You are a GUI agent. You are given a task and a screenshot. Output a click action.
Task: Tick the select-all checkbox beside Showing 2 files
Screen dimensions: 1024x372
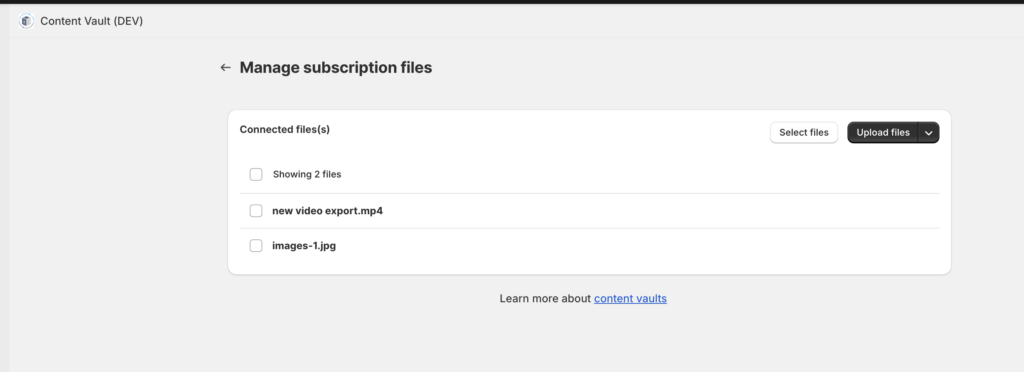[x=256, y=174]
